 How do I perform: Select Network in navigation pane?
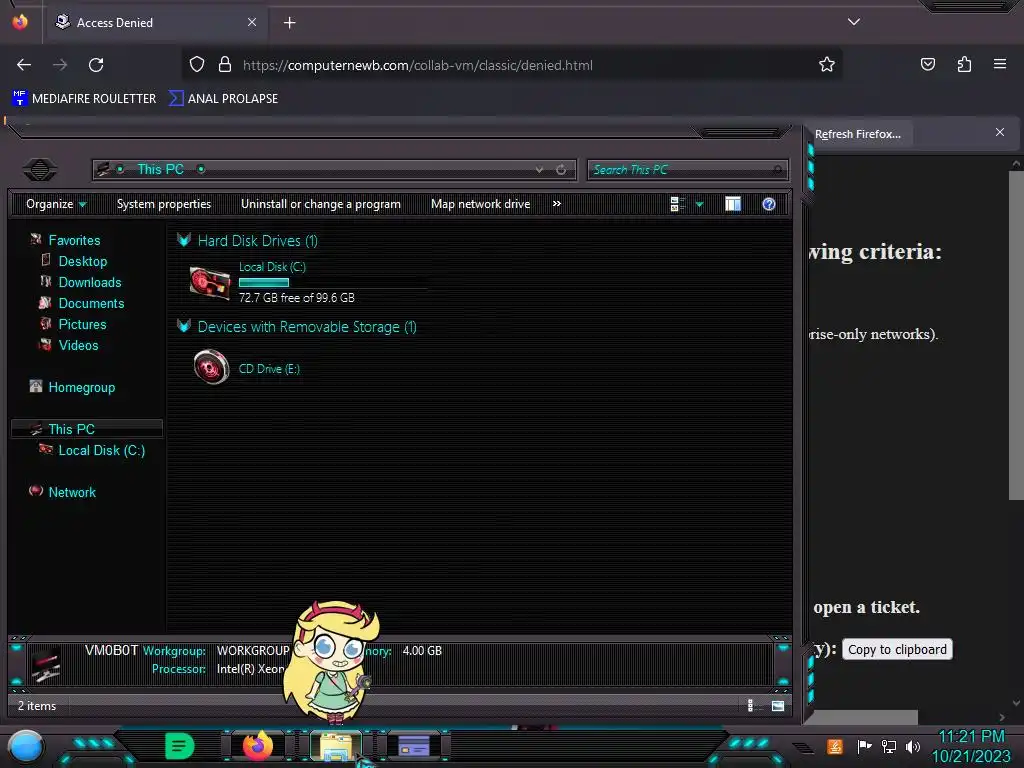coord(72,492)
